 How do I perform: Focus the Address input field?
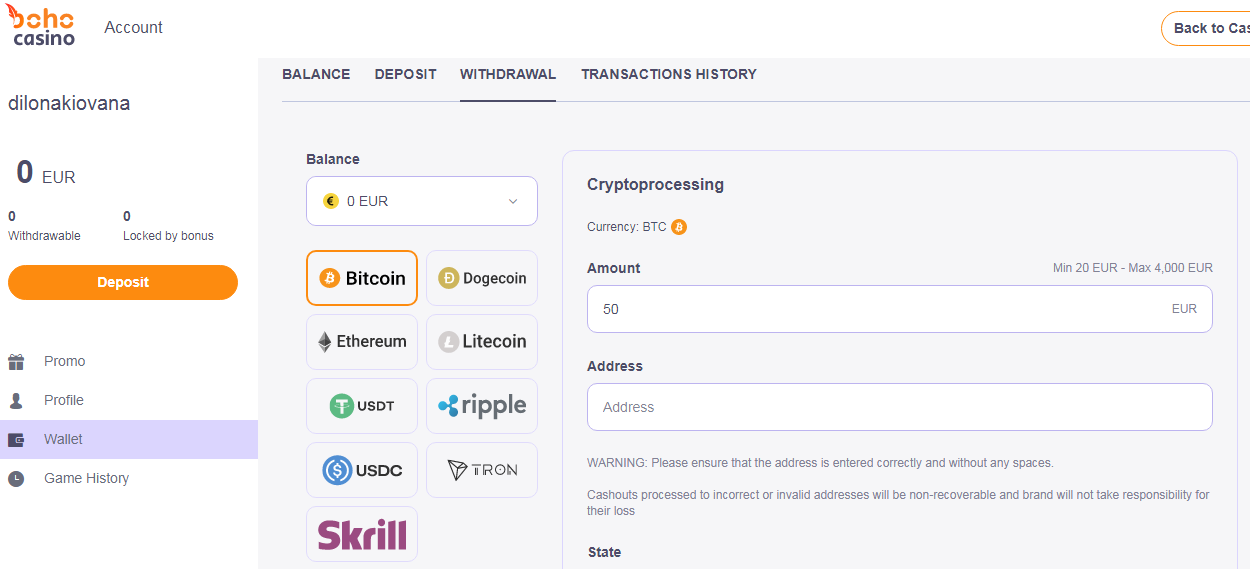[x=900, y=407]
